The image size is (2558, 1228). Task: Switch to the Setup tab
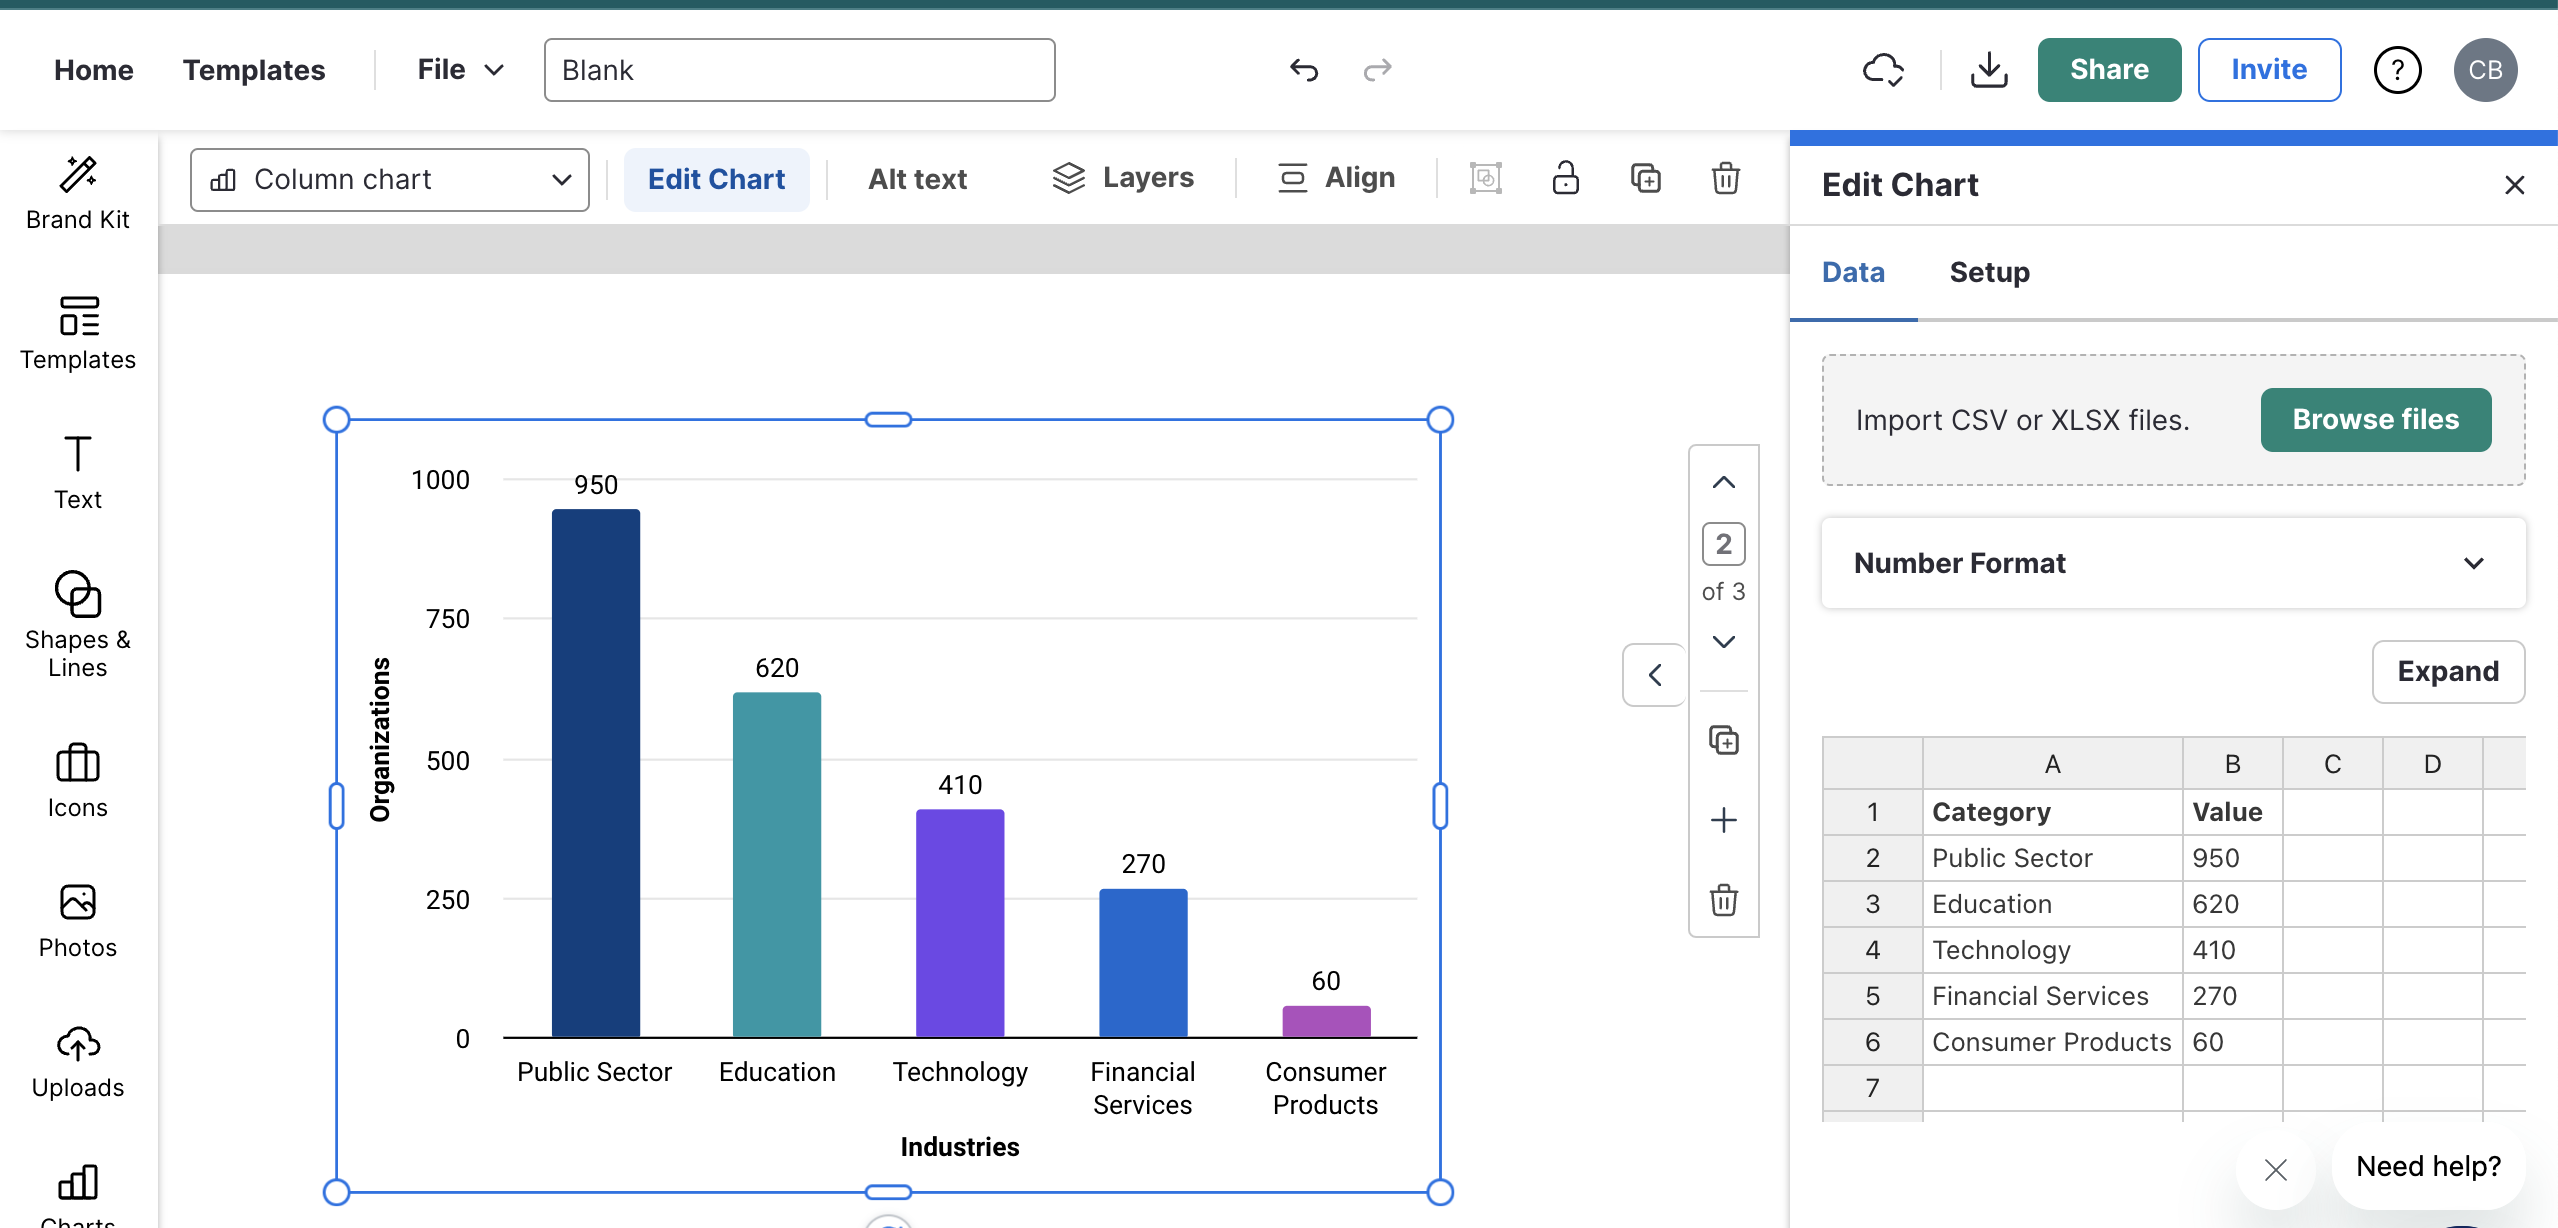(1989, 272)
